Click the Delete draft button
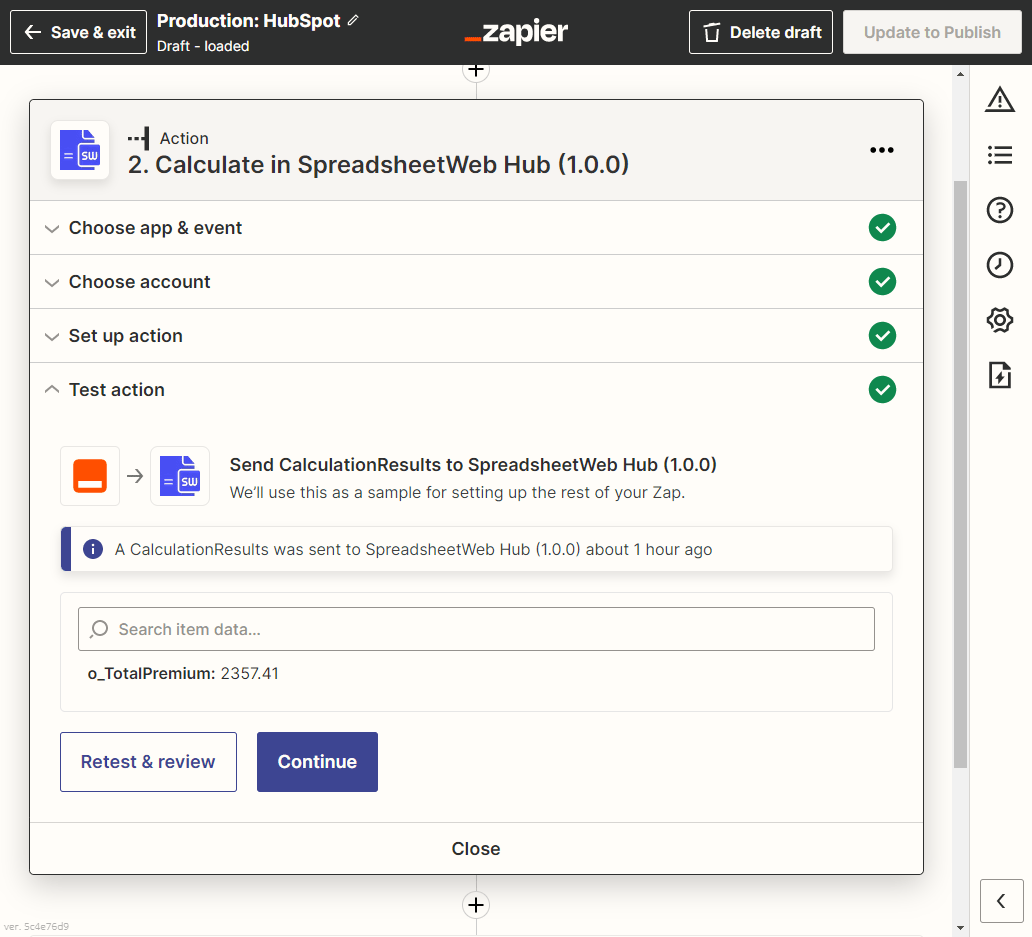Viewport: 1032px width, 937px height. [x=761, y=32]
